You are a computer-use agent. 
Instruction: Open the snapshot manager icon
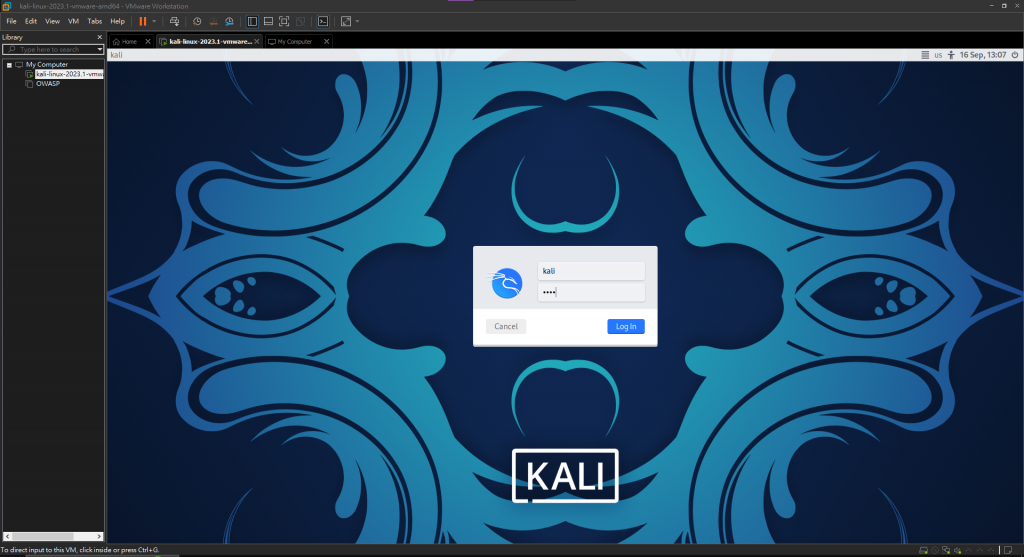point(229,21)
